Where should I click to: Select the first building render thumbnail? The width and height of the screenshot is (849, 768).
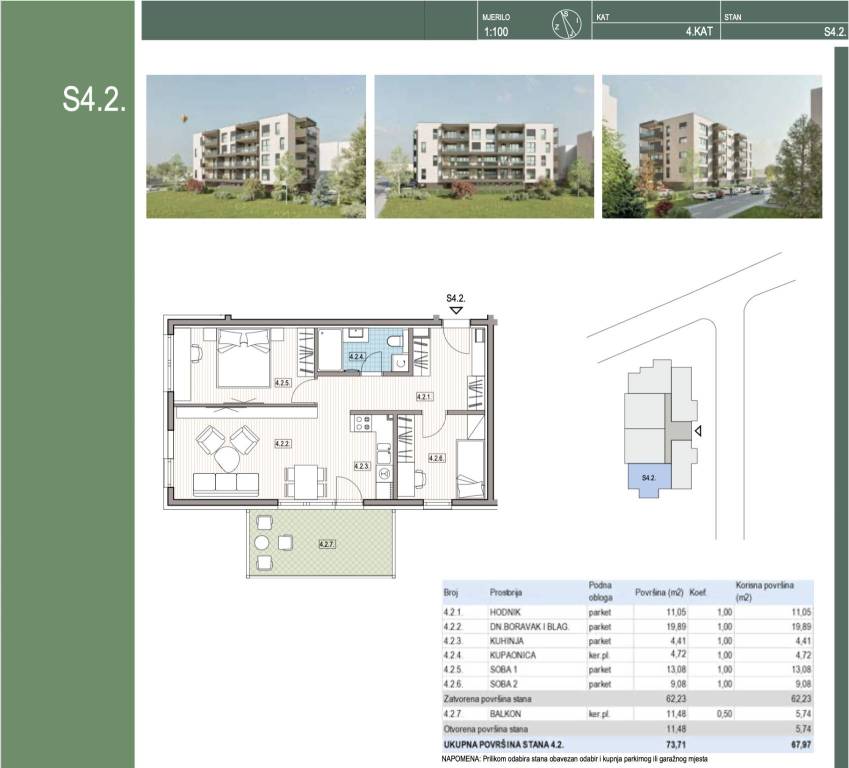tap(256, 146)
